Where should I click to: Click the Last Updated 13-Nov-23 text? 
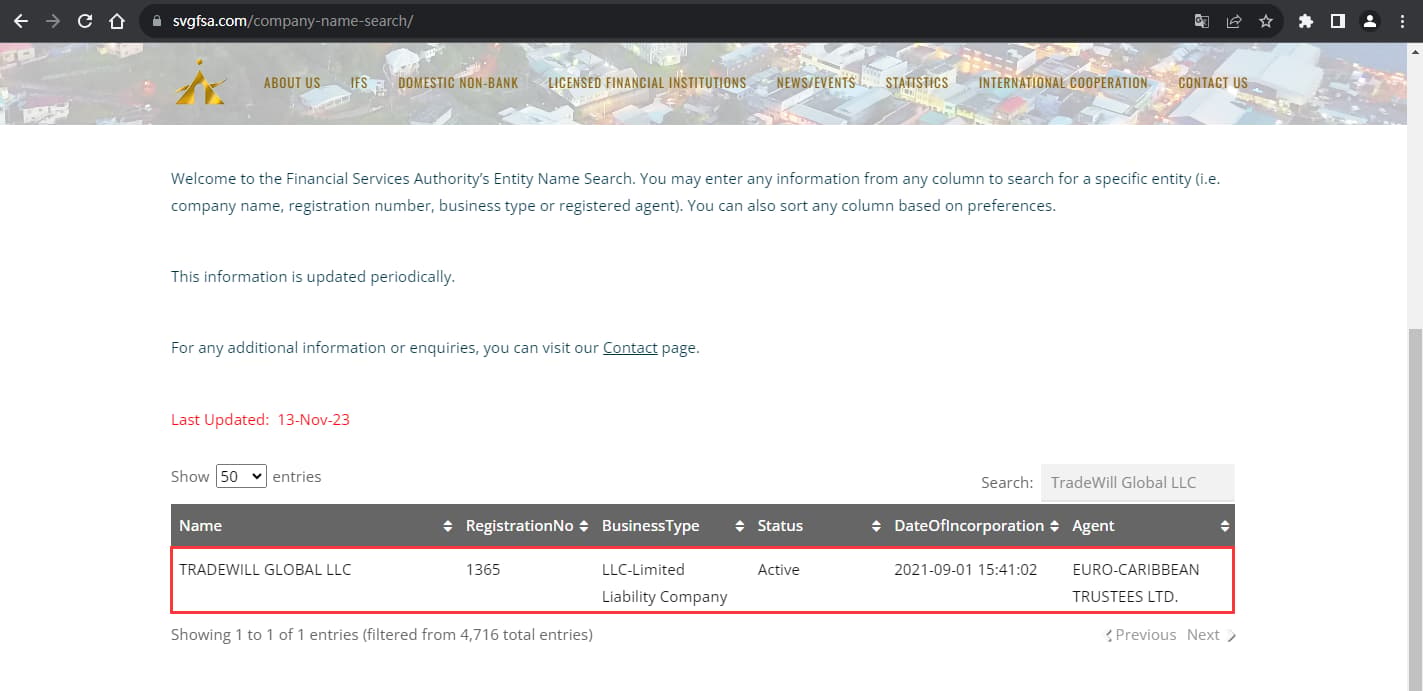260,420
